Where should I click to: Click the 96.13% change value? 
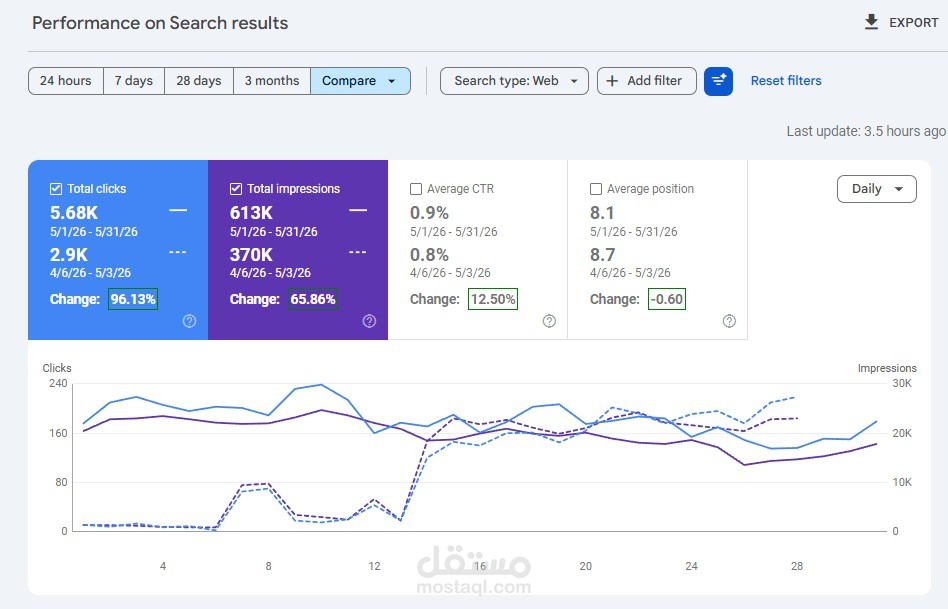pyautogui.click(x=133, y=299)
